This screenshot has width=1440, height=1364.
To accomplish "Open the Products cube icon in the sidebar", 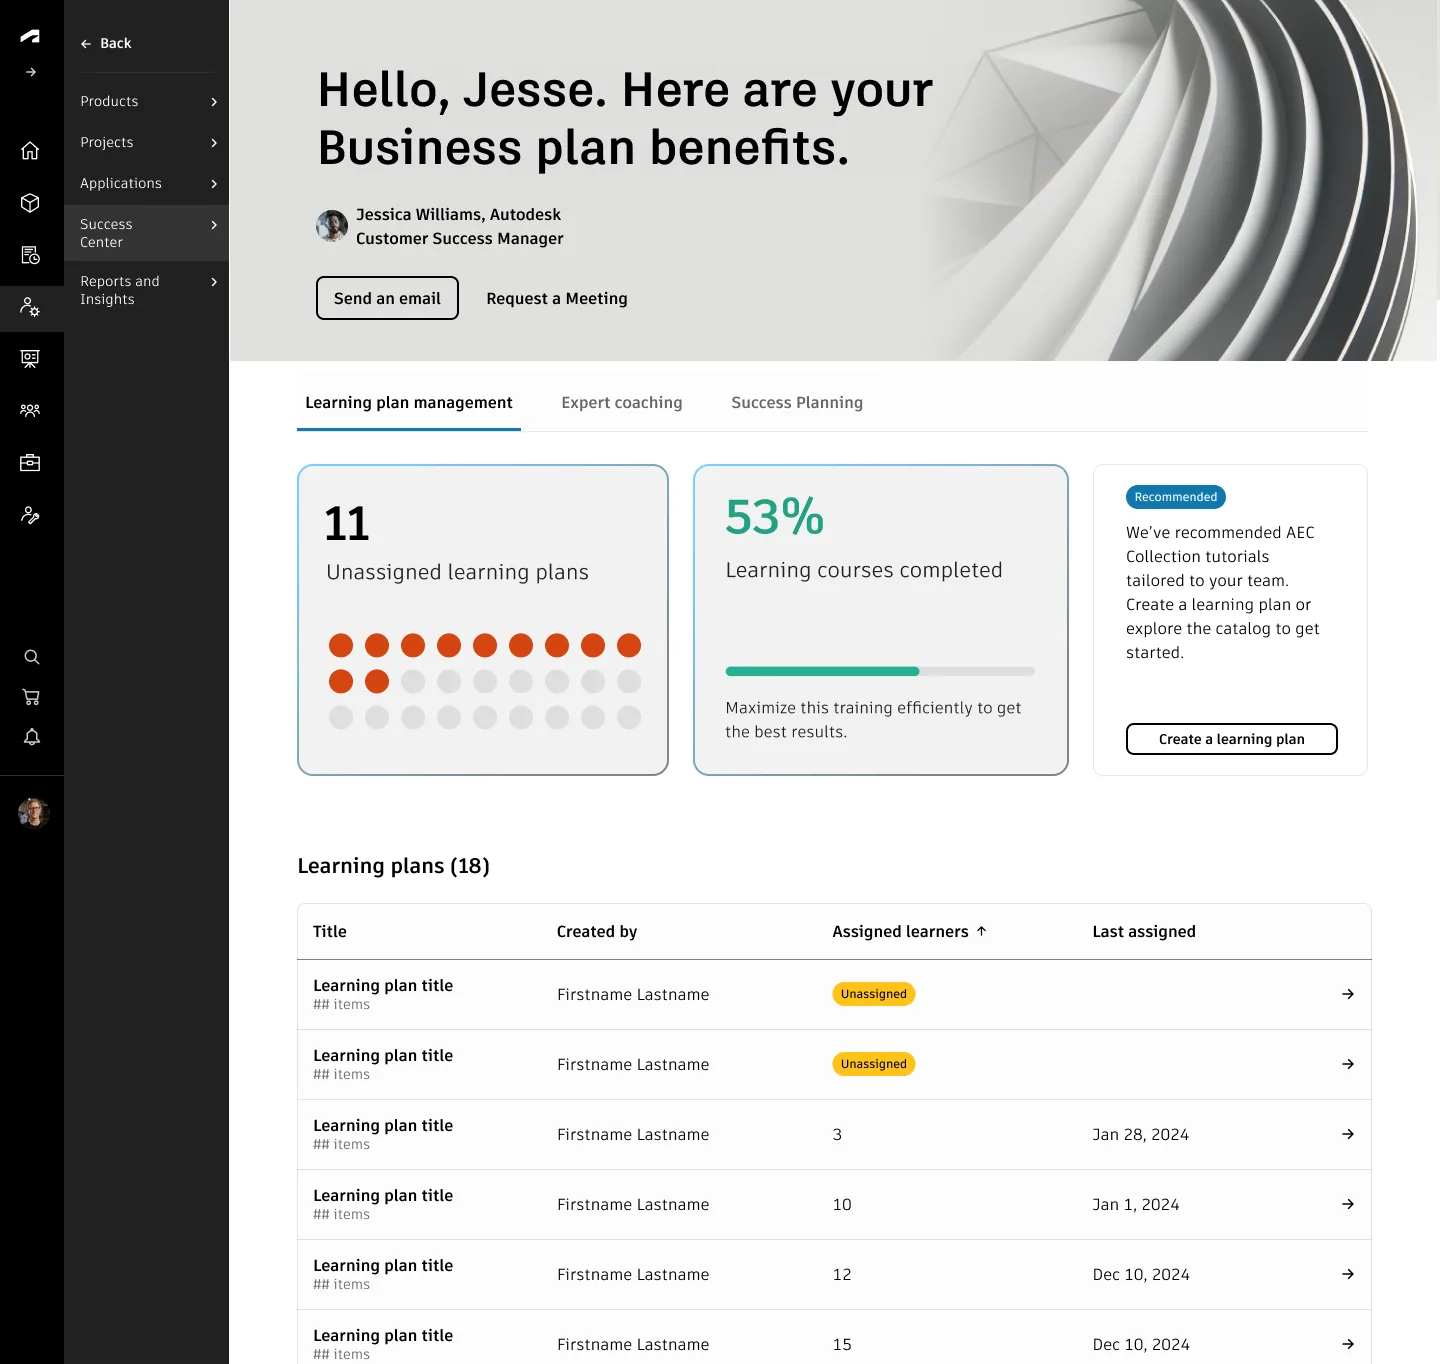I will [30, 203].
